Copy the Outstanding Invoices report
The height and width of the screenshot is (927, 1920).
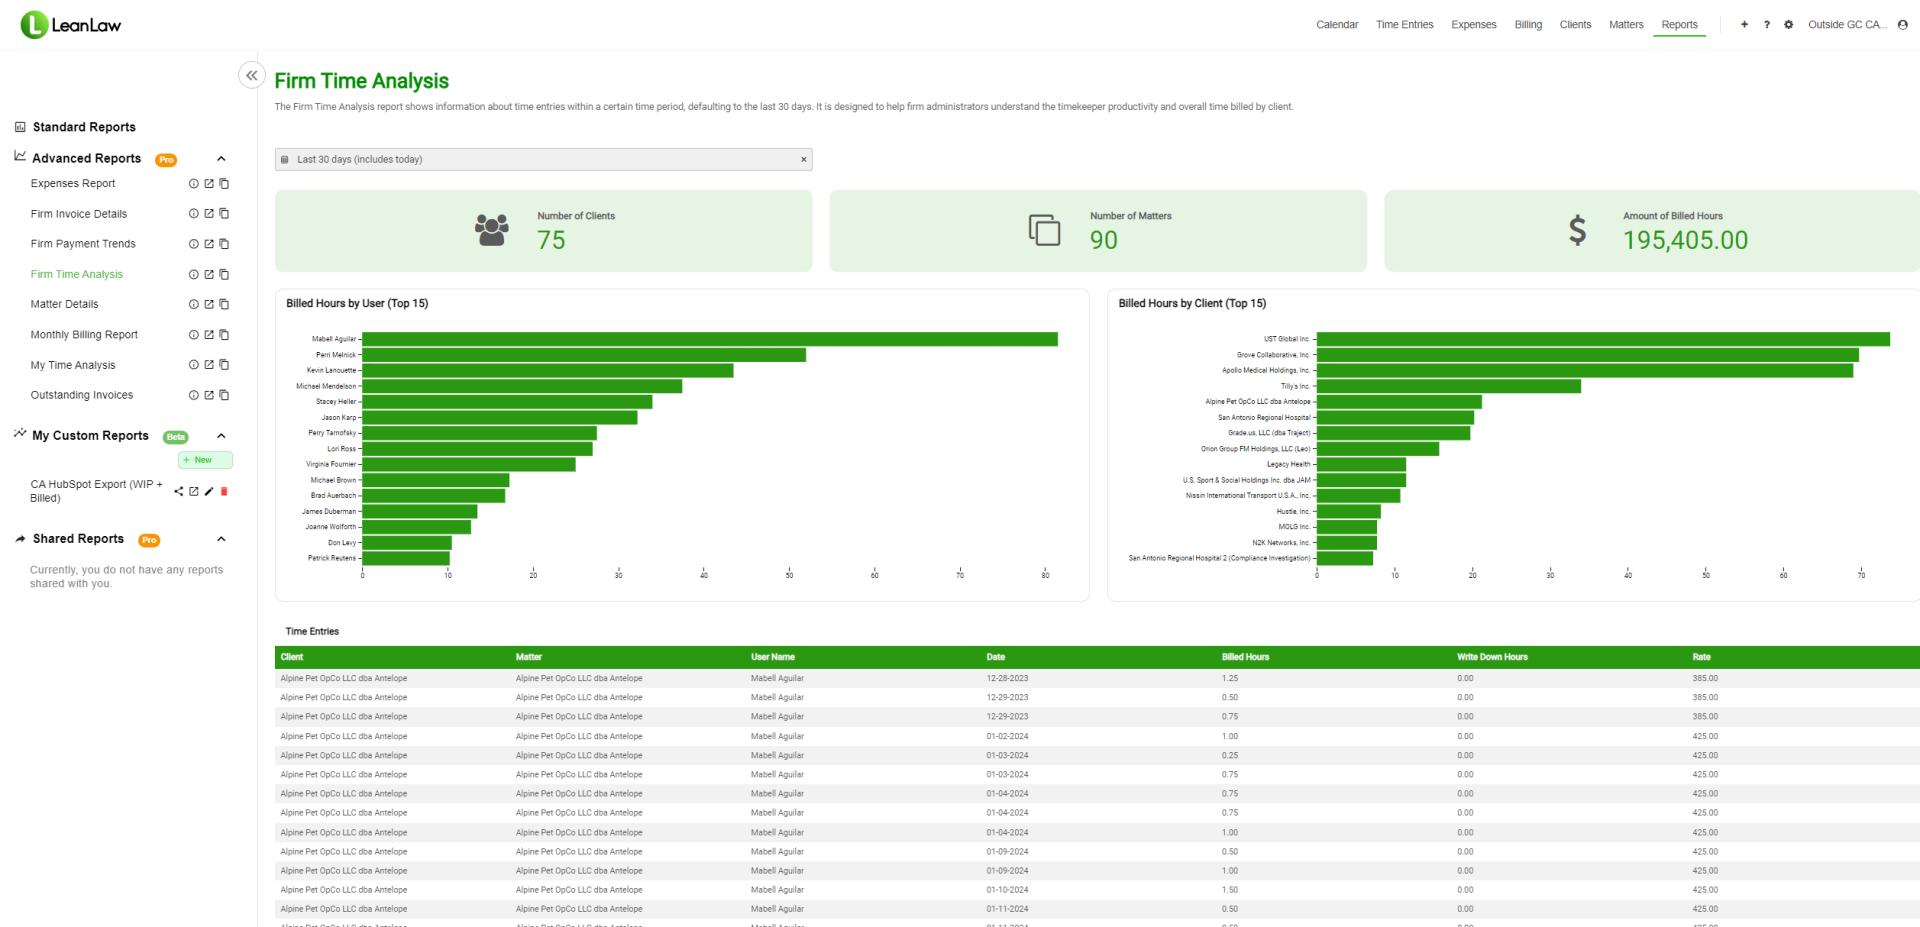tap(224, 395)
